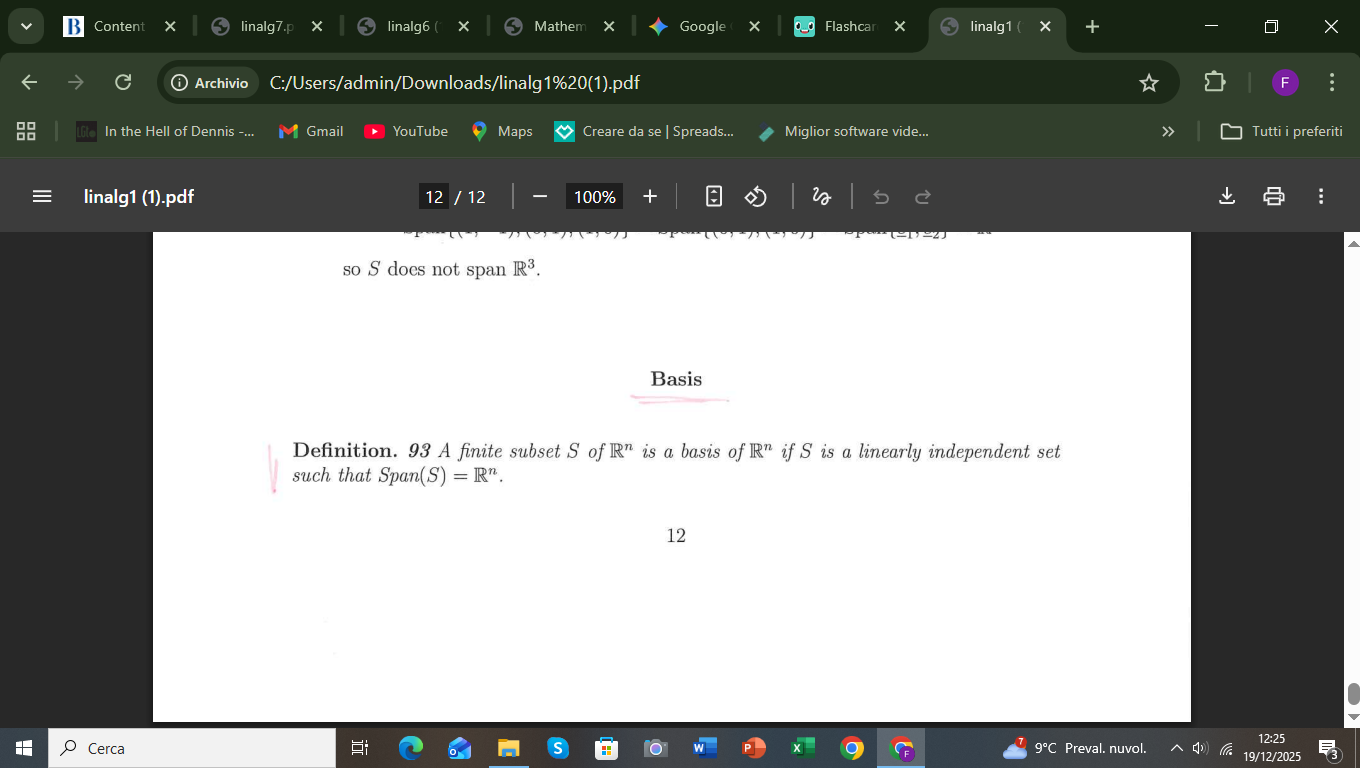Open the Windows Start menu
The height and width of the screenshot is (768, 1360).
24,748
